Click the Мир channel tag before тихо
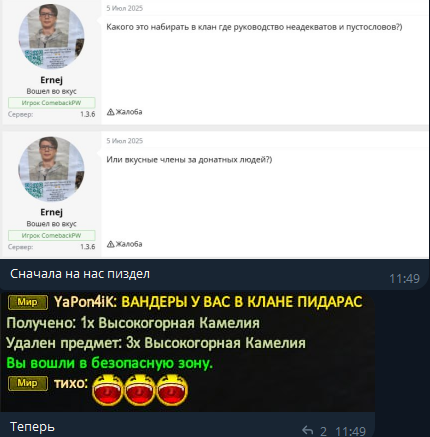 pyautogui.click(x=28, y=383)
